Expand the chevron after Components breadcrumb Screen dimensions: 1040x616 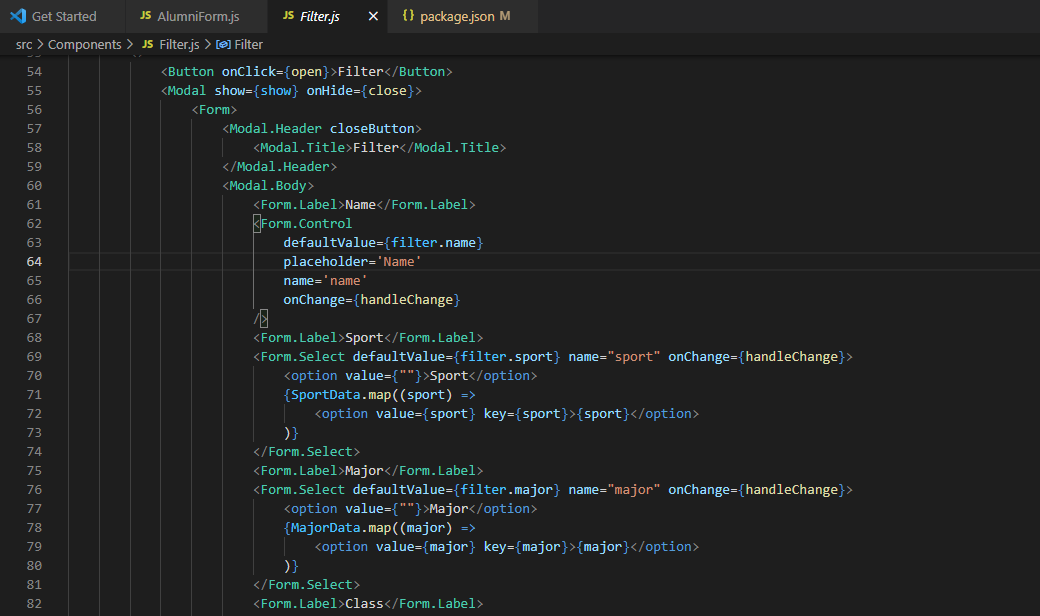129,44
